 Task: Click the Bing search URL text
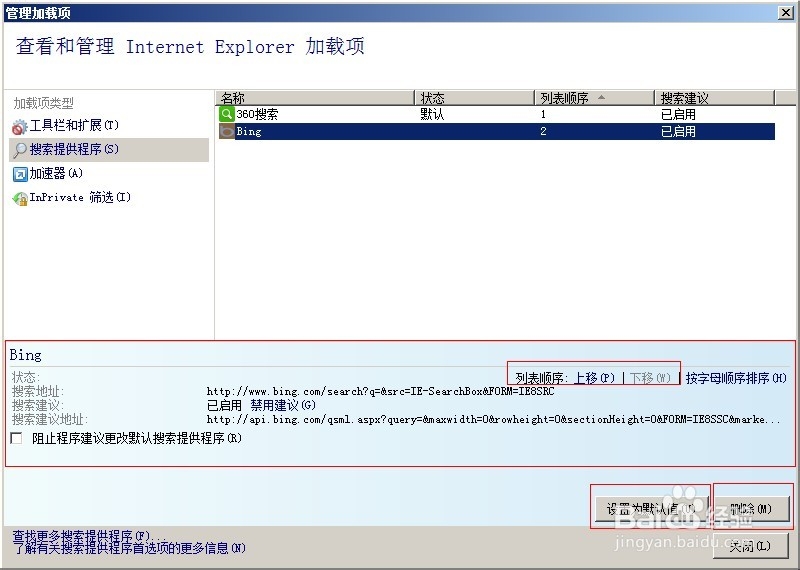tap(380, 392)
